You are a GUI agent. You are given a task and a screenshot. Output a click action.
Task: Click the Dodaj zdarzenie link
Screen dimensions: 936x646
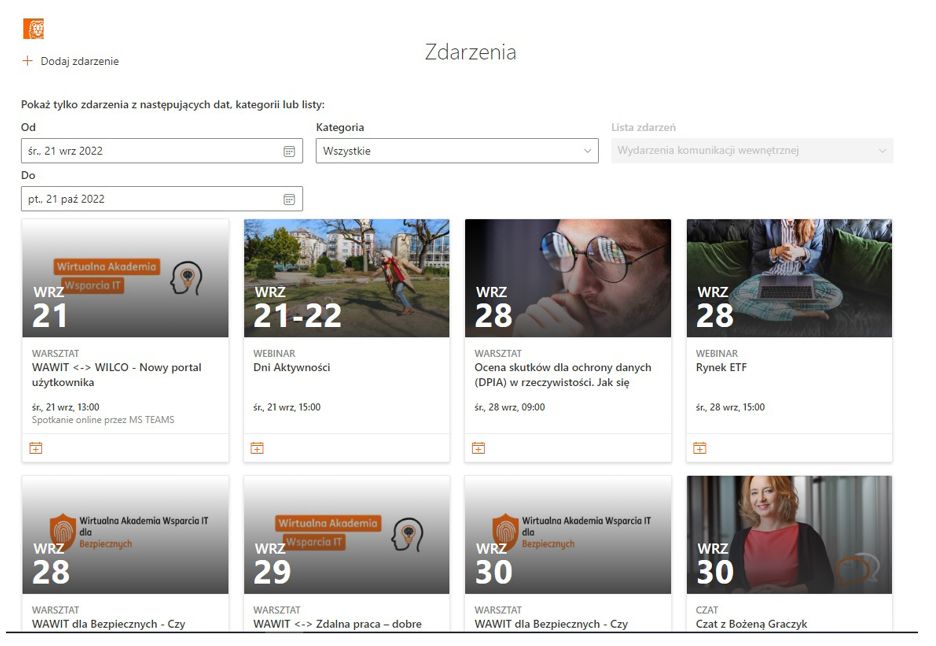click(x=79, y=61)
